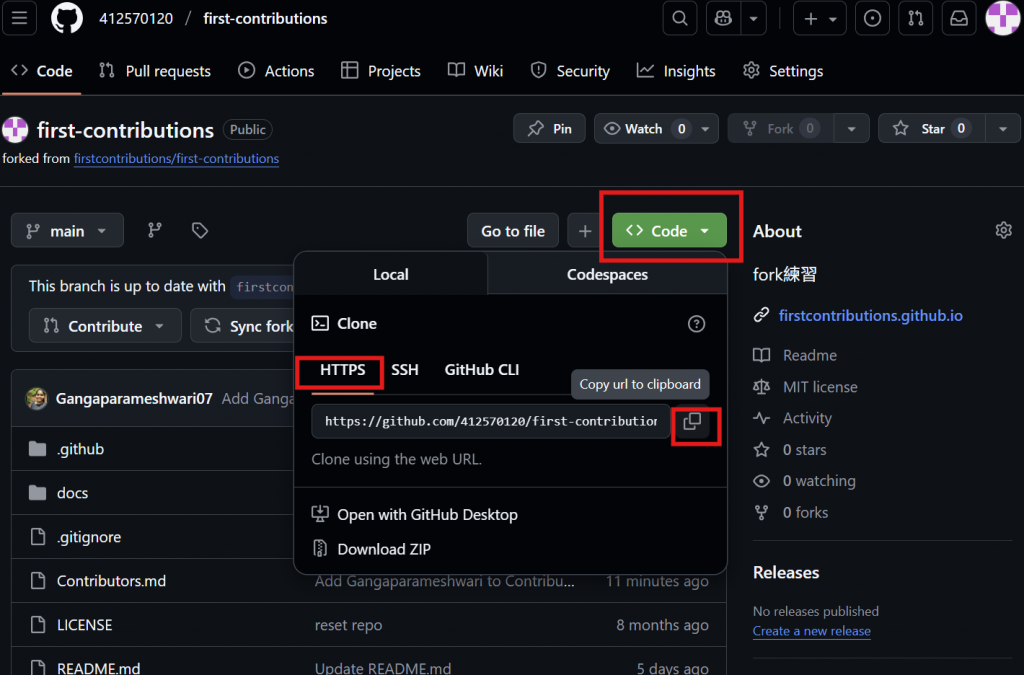1024x675 pixels.
Task: Switch to the Pull requests tab
Action: click(155, 71)
